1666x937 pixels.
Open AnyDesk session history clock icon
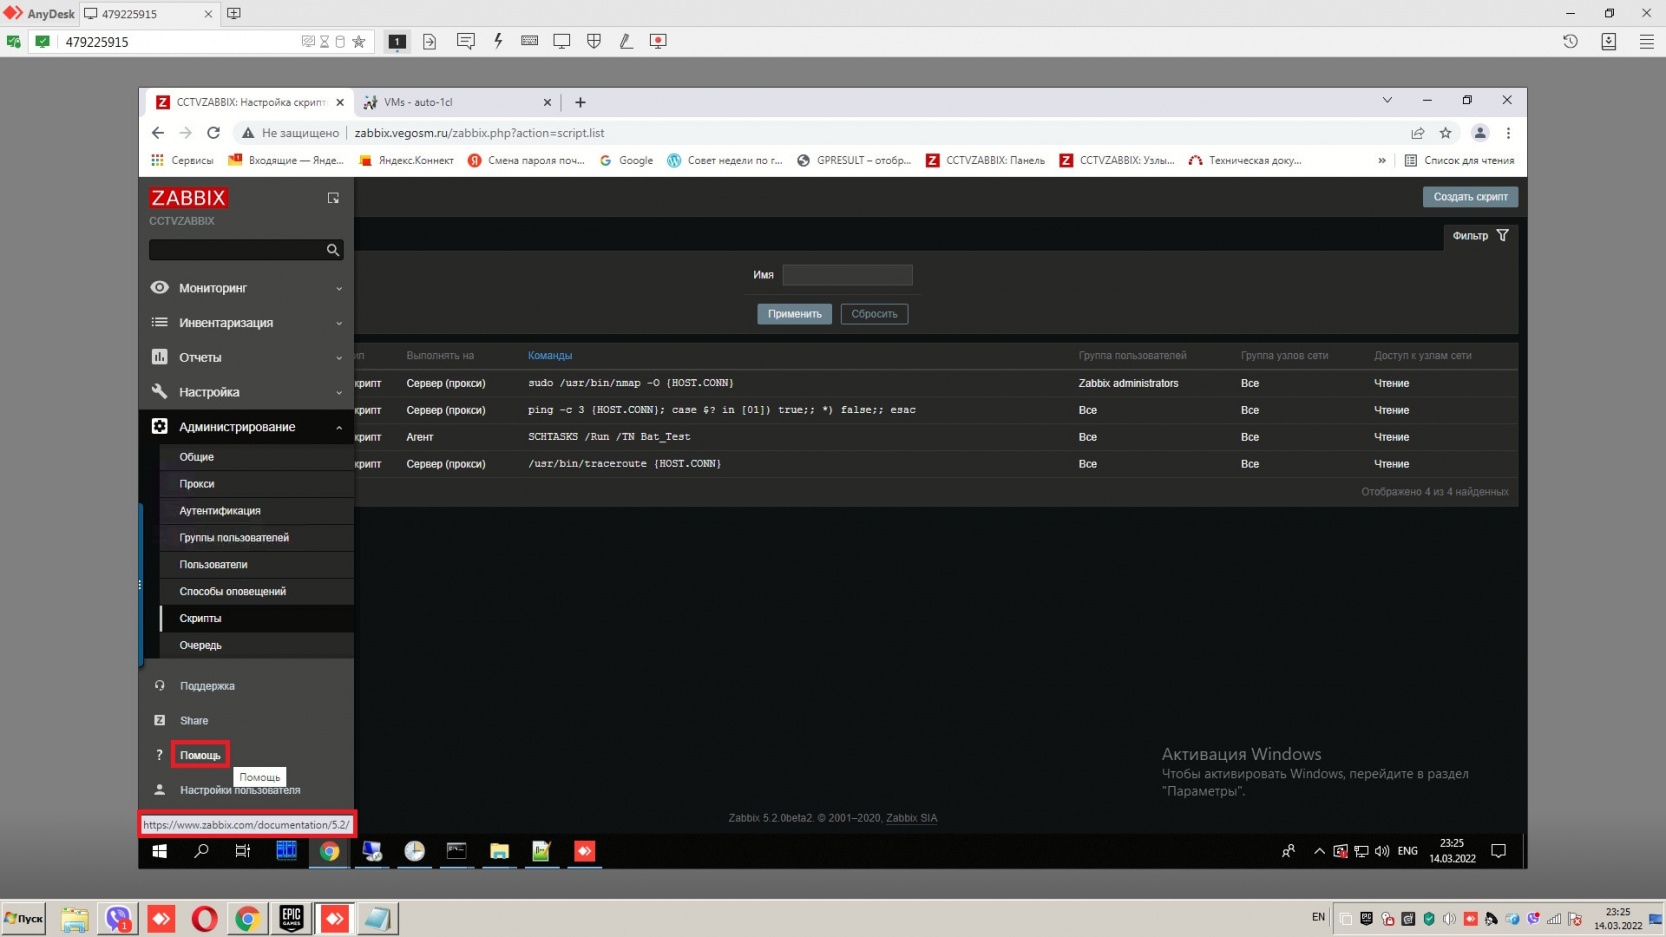tap(1570, 41)
